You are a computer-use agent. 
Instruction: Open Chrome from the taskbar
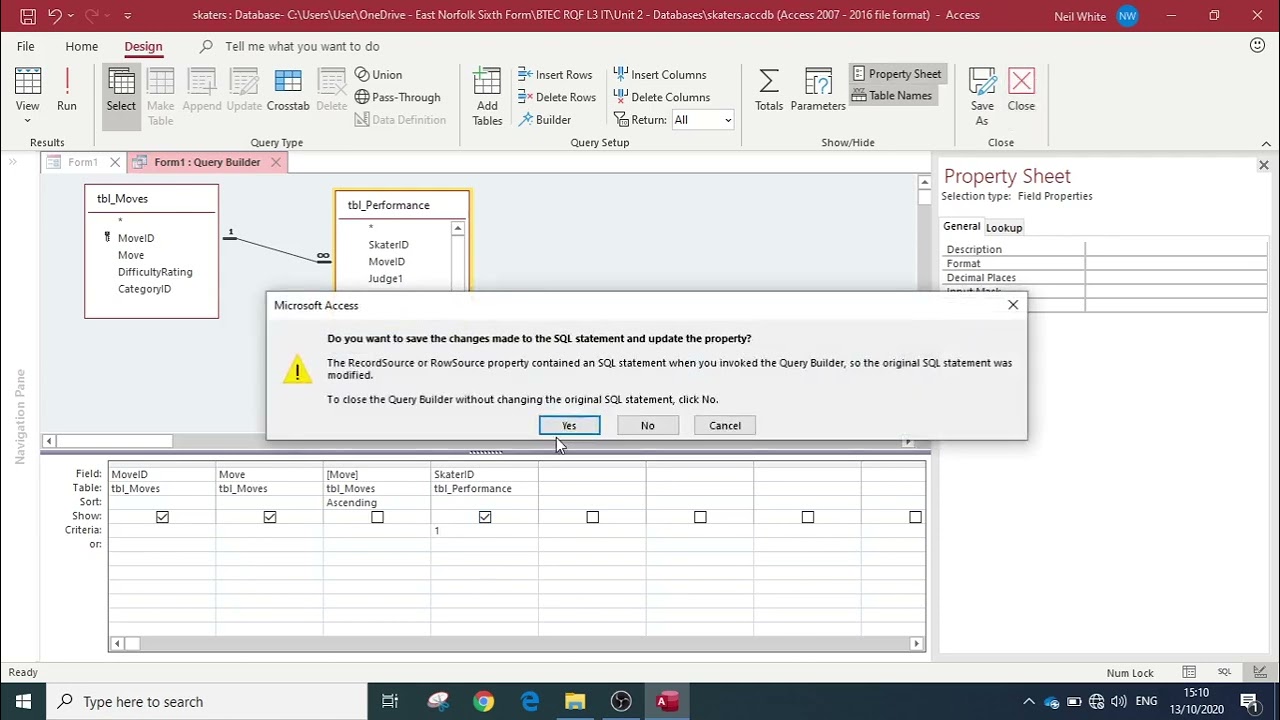pyautogui.click(x=483, y=701)
